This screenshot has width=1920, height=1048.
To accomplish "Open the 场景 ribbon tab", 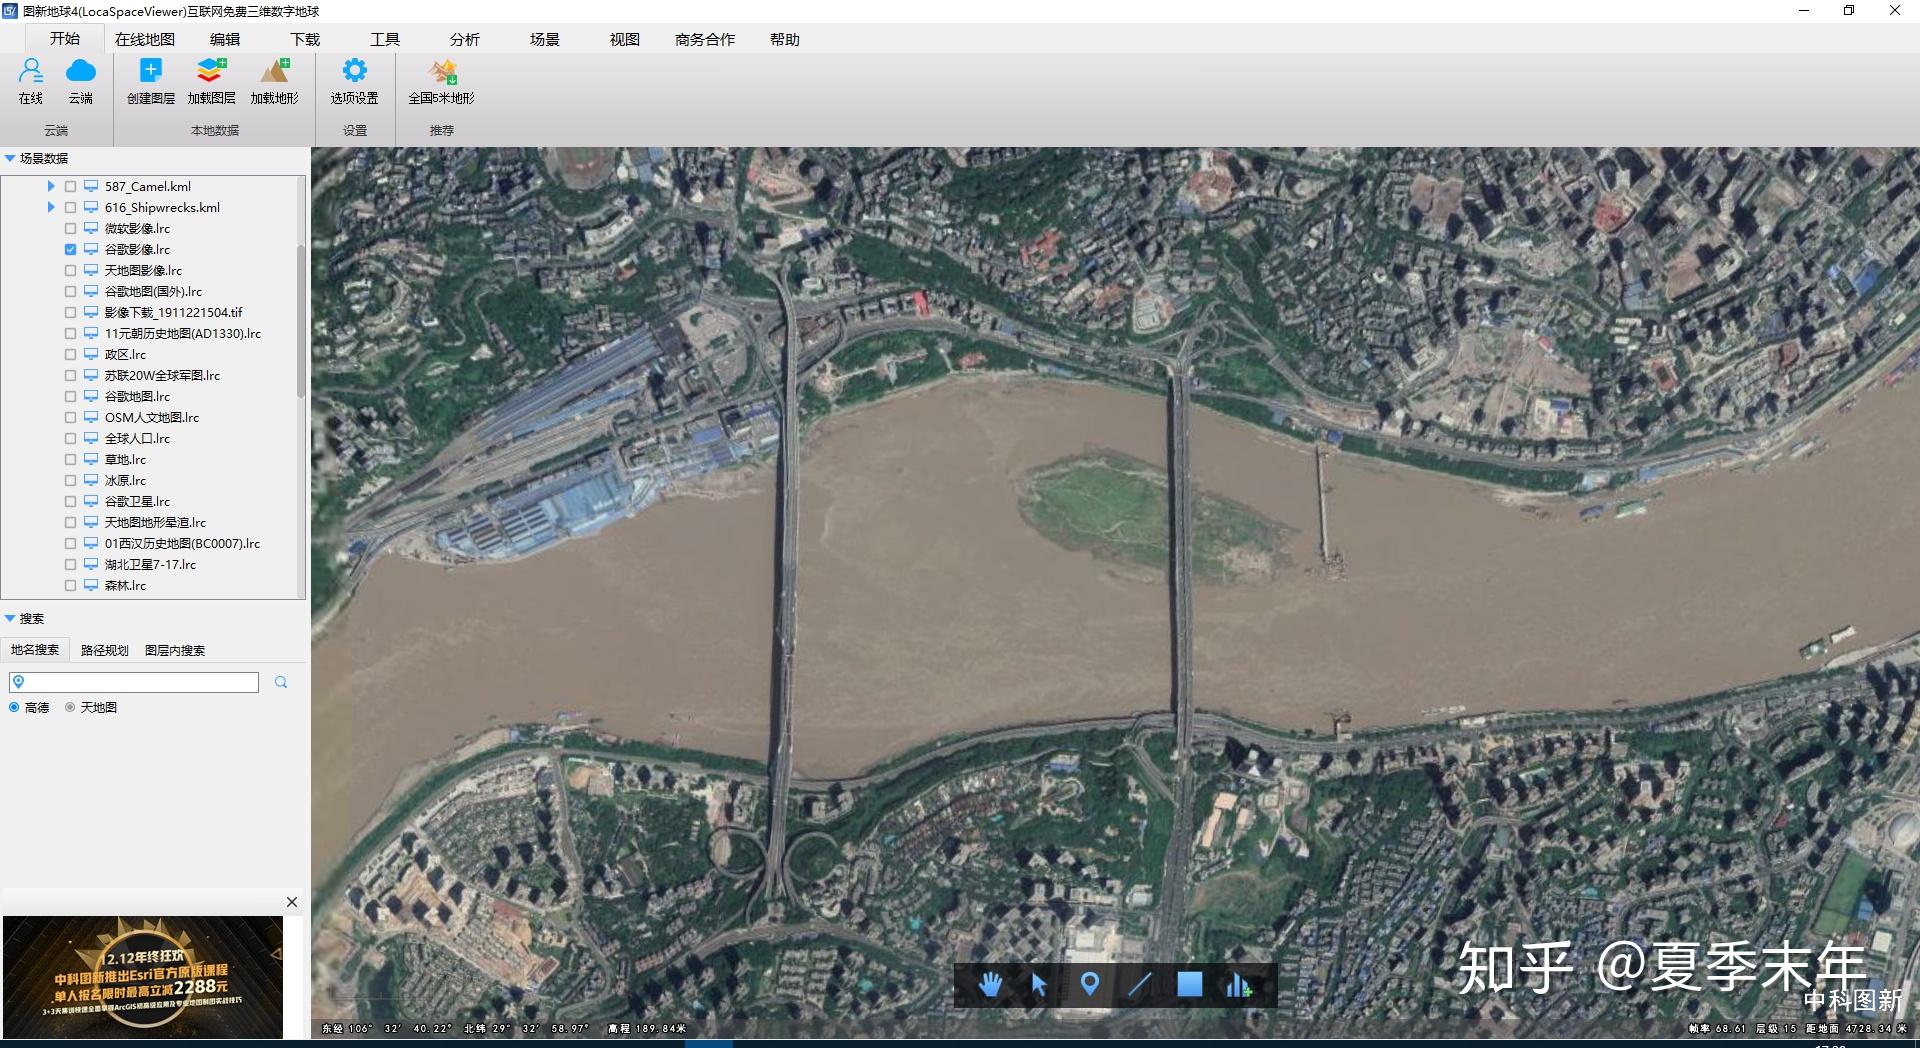I will click(x=545, y=39).
